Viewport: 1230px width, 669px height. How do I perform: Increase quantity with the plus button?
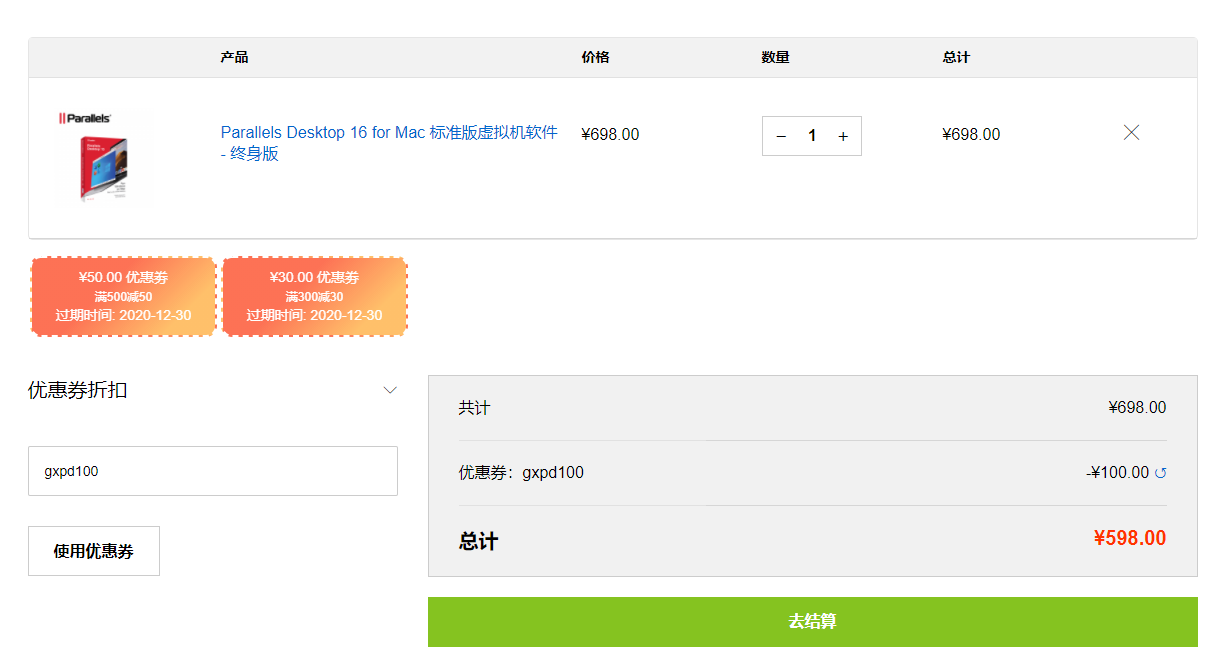coord(843,136)
